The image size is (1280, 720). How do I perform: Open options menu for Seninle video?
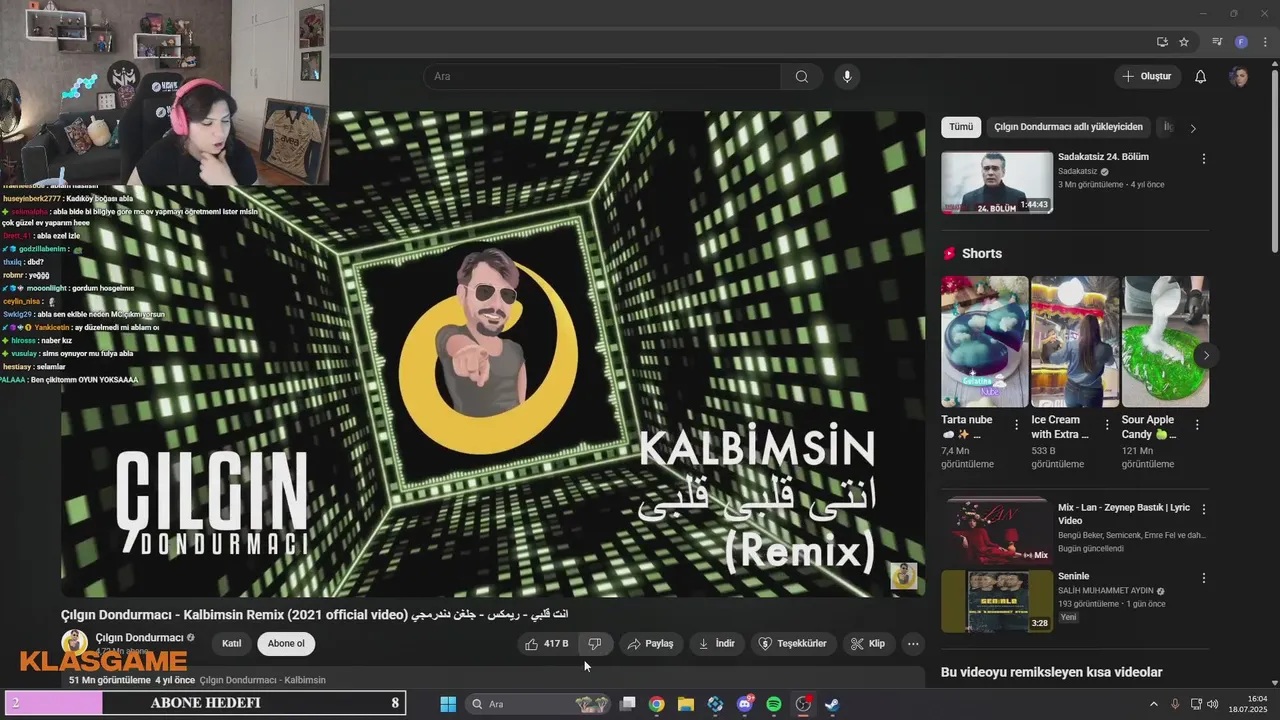coord(1204,578)
